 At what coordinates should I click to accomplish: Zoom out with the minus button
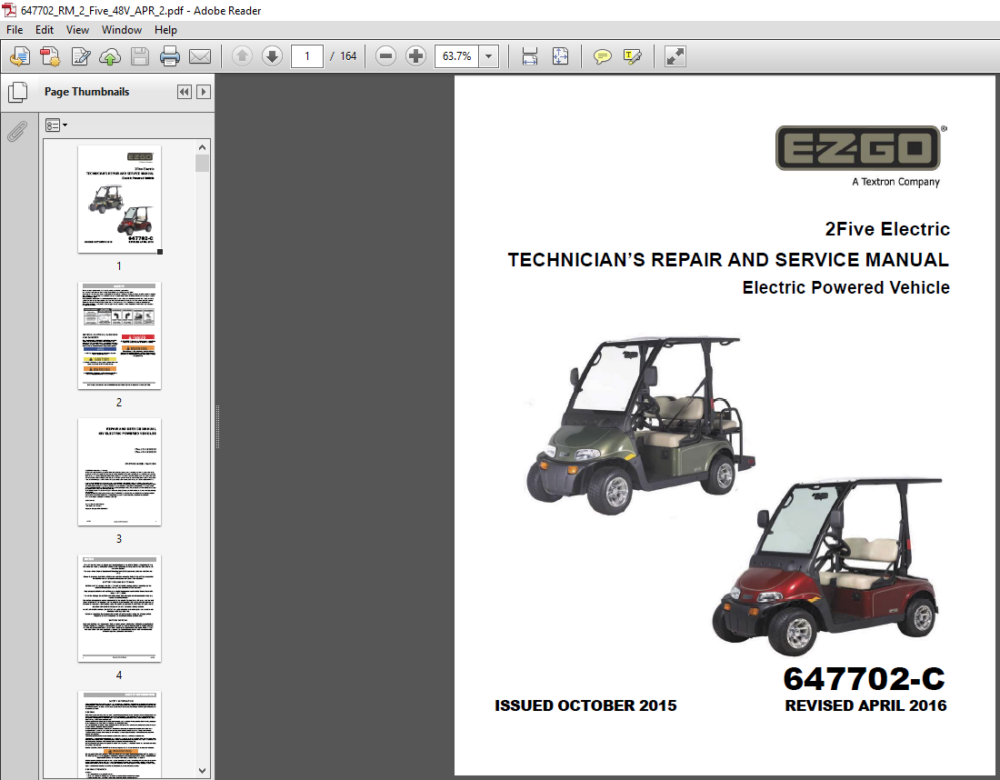(385, 56)
